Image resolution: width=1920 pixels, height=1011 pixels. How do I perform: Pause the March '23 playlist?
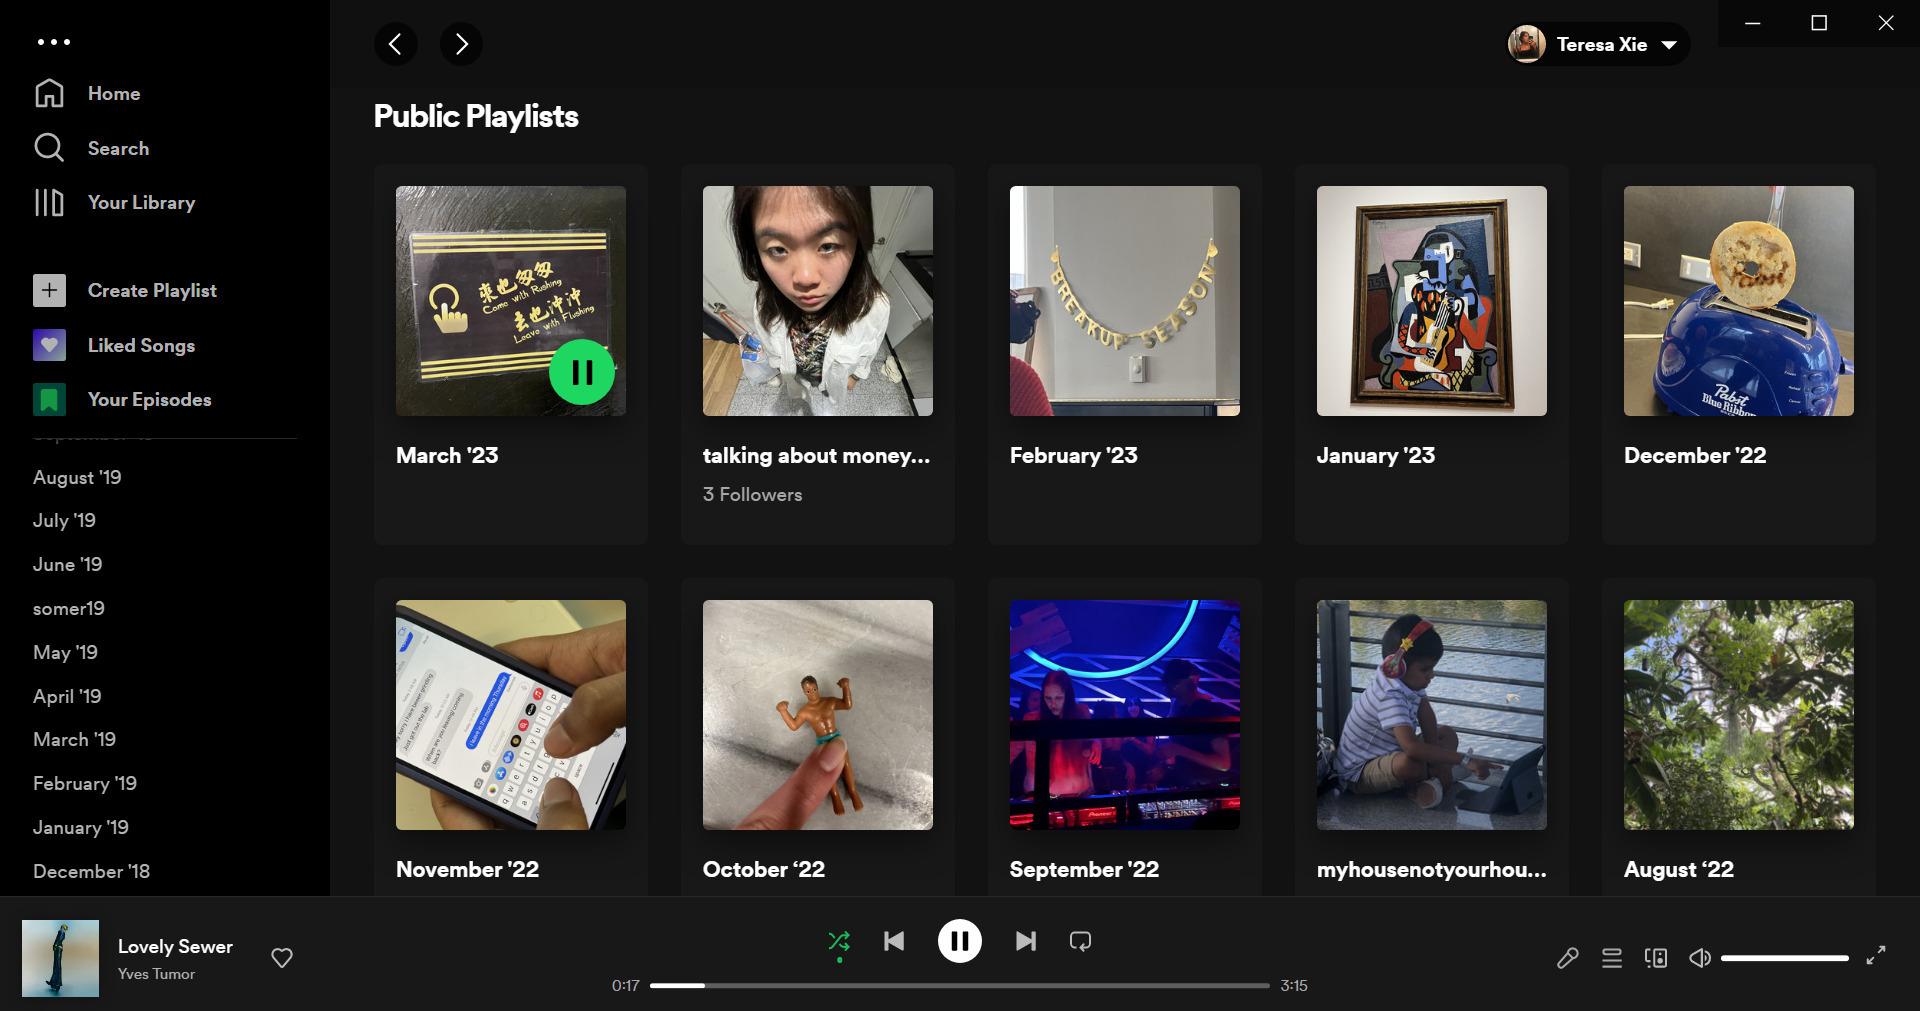(581, 371)
